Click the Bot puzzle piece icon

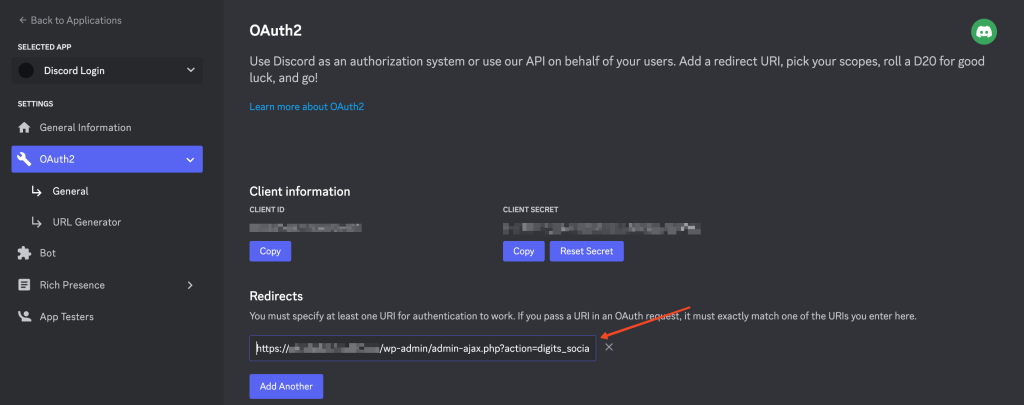[25, 253]
